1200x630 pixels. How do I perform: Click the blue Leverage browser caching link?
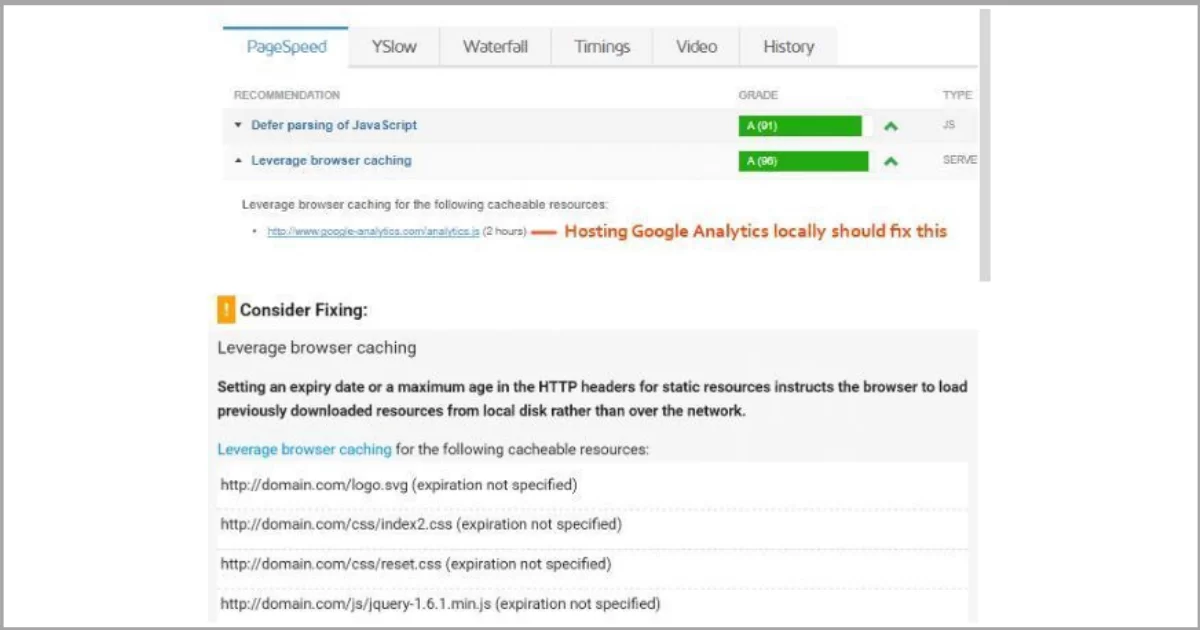(304, 449)
